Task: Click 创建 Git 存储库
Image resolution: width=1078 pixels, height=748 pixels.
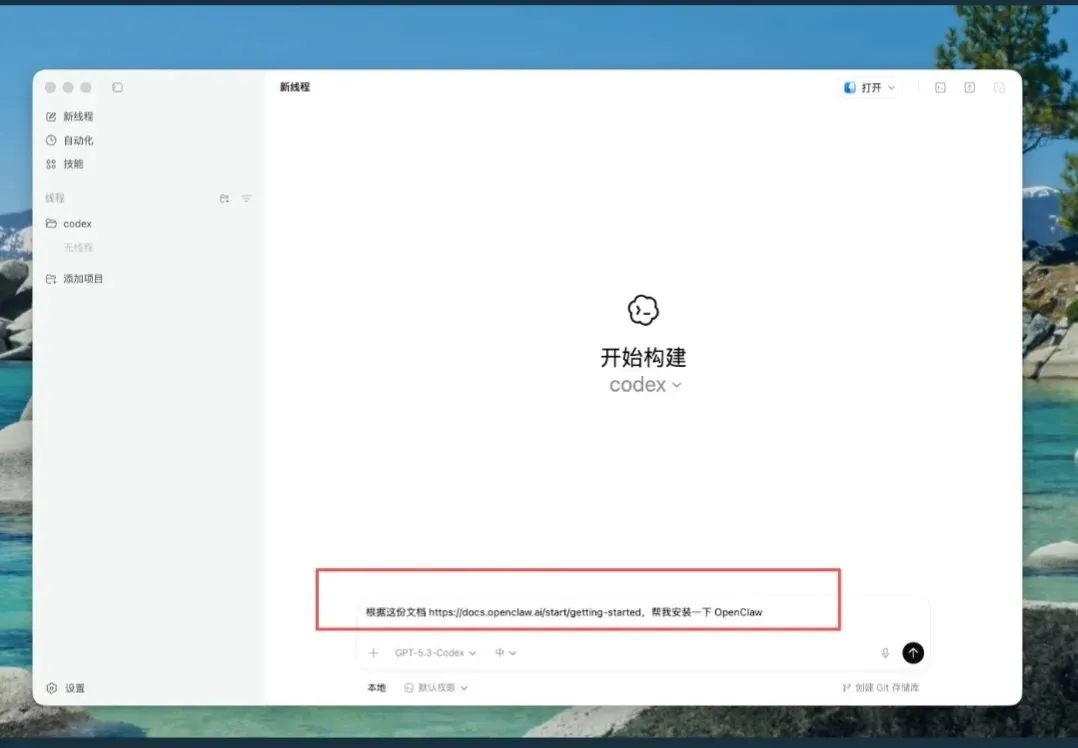Action: point(881,688)
